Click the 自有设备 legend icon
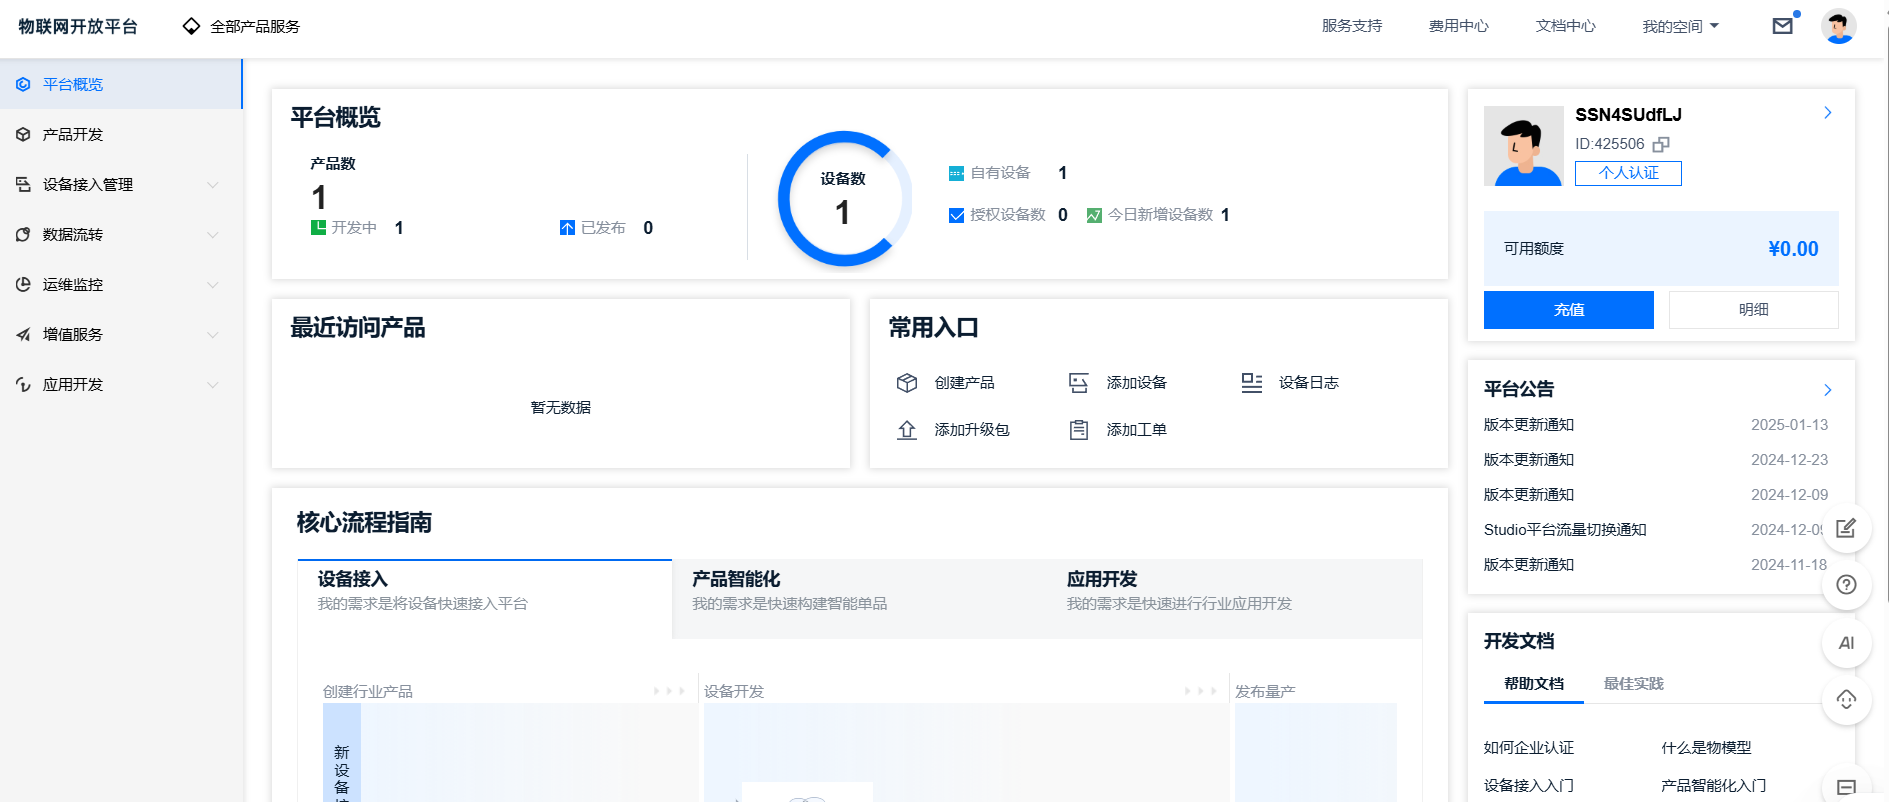The width and height of the screenshot is (1889, 802). (956, 173)
